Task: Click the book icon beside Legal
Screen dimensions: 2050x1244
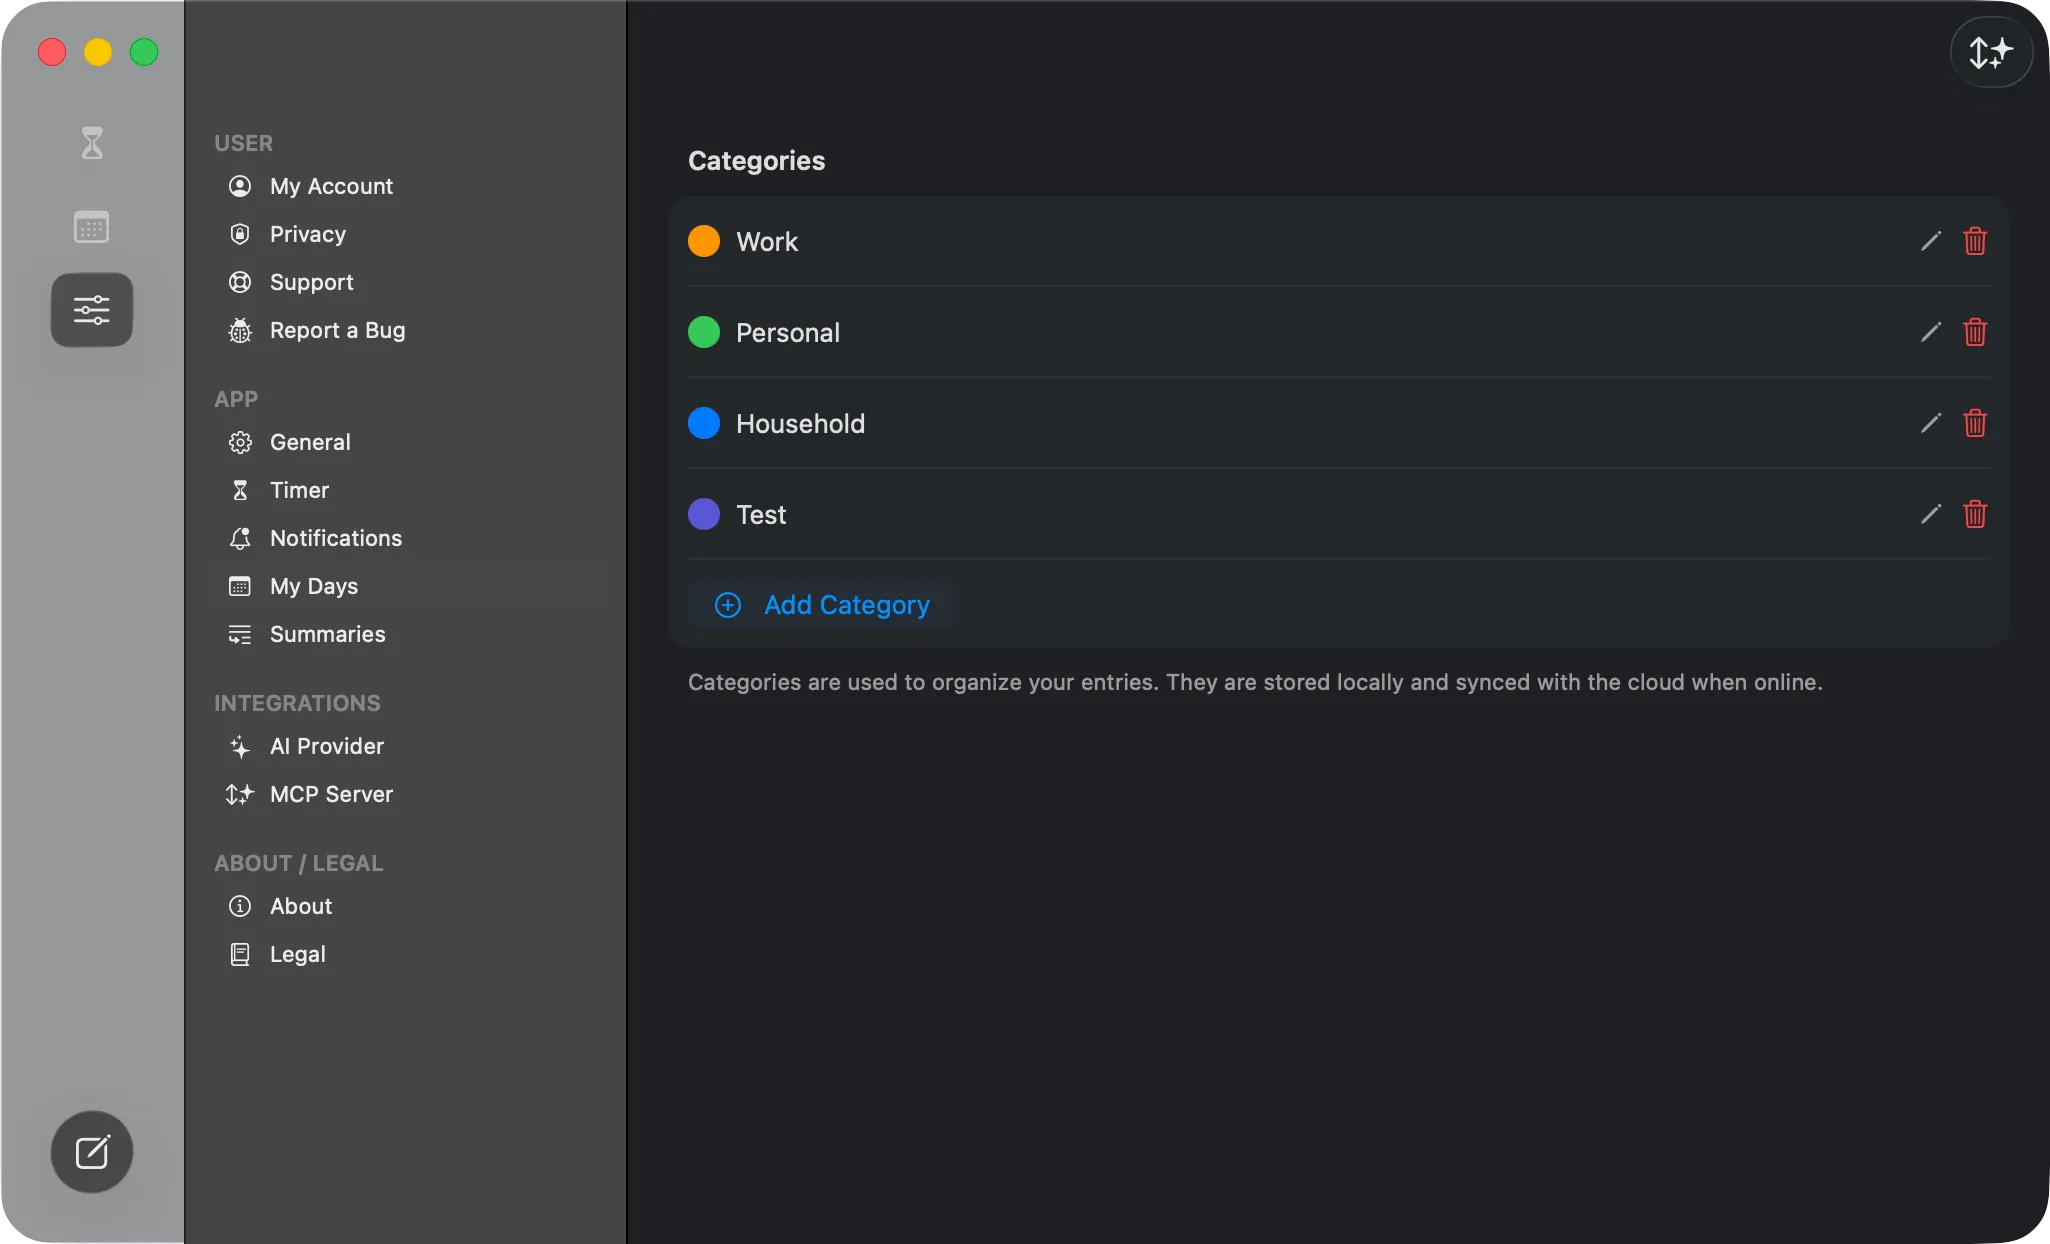Action: click(x=240, y=954)
